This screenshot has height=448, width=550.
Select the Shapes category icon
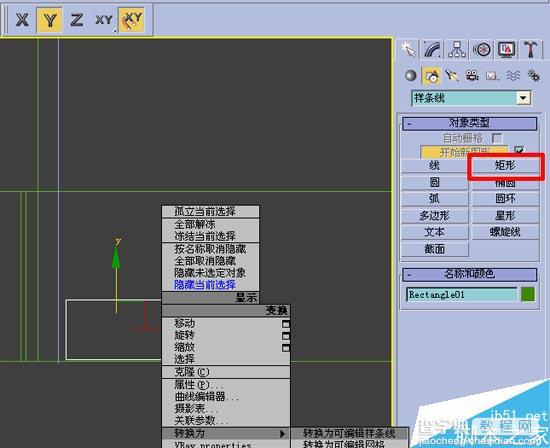[x=431, y=75]
